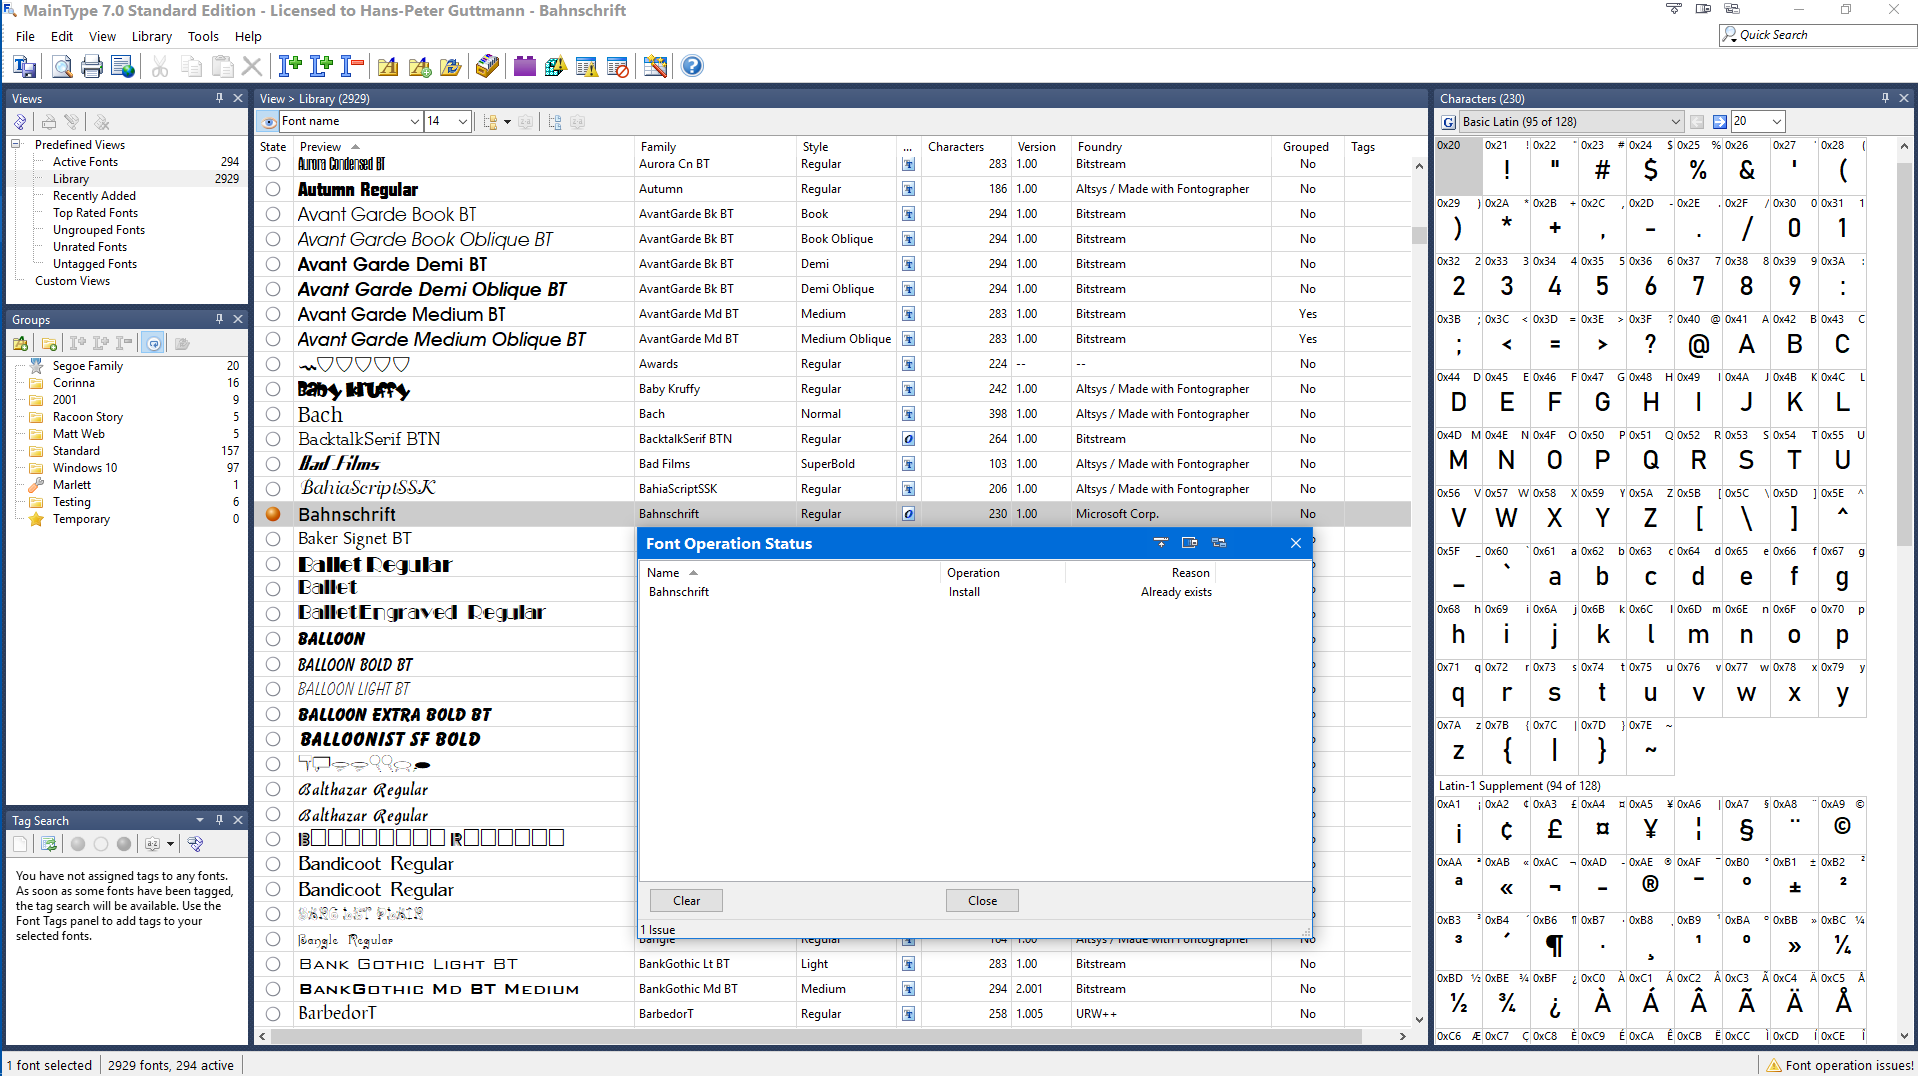Click the refresh tags icon in Tag Search
This screenshot has height=1076, width=1918.
(48, 844)
